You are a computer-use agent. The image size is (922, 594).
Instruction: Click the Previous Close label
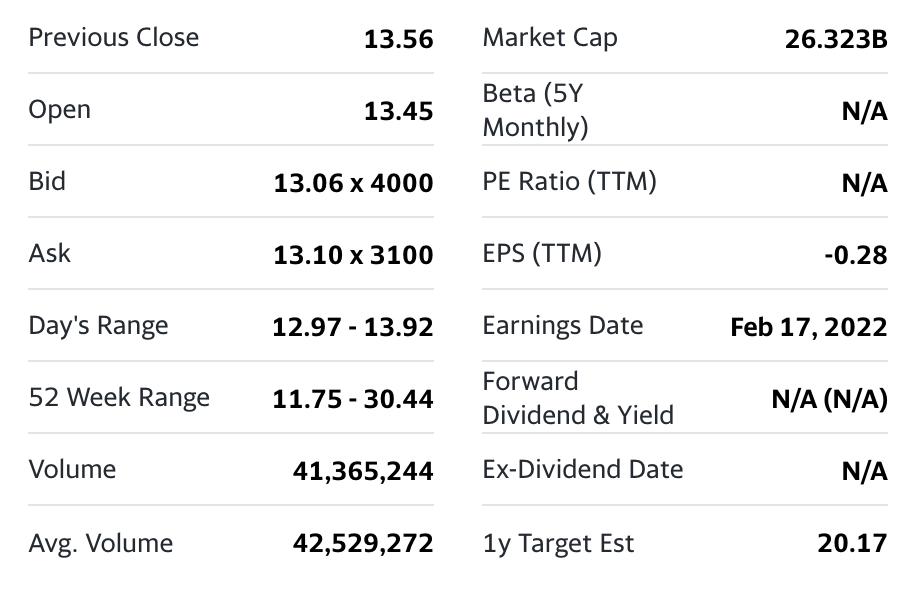[113, 38]
